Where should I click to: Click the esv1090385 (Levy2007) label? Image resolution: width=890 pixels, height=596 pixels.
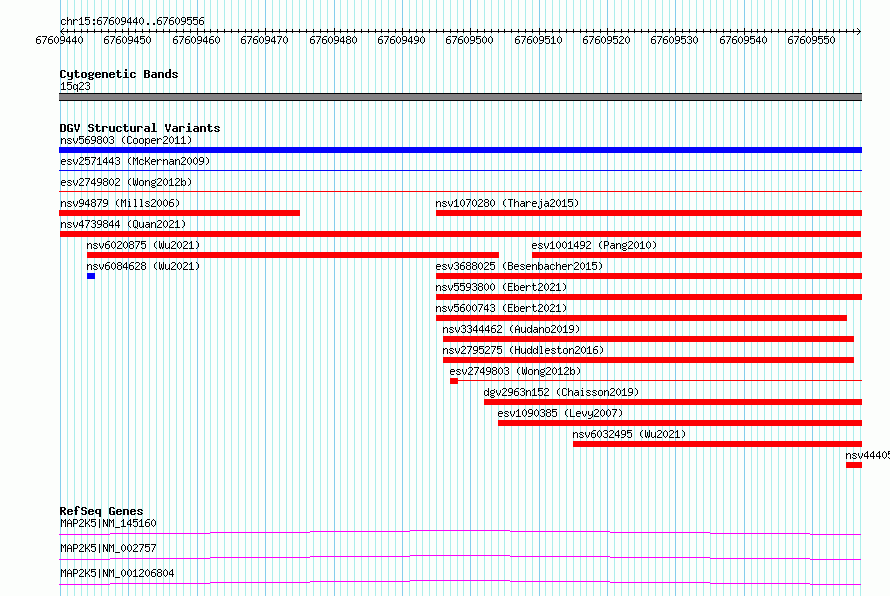click(x=560, y=413)
